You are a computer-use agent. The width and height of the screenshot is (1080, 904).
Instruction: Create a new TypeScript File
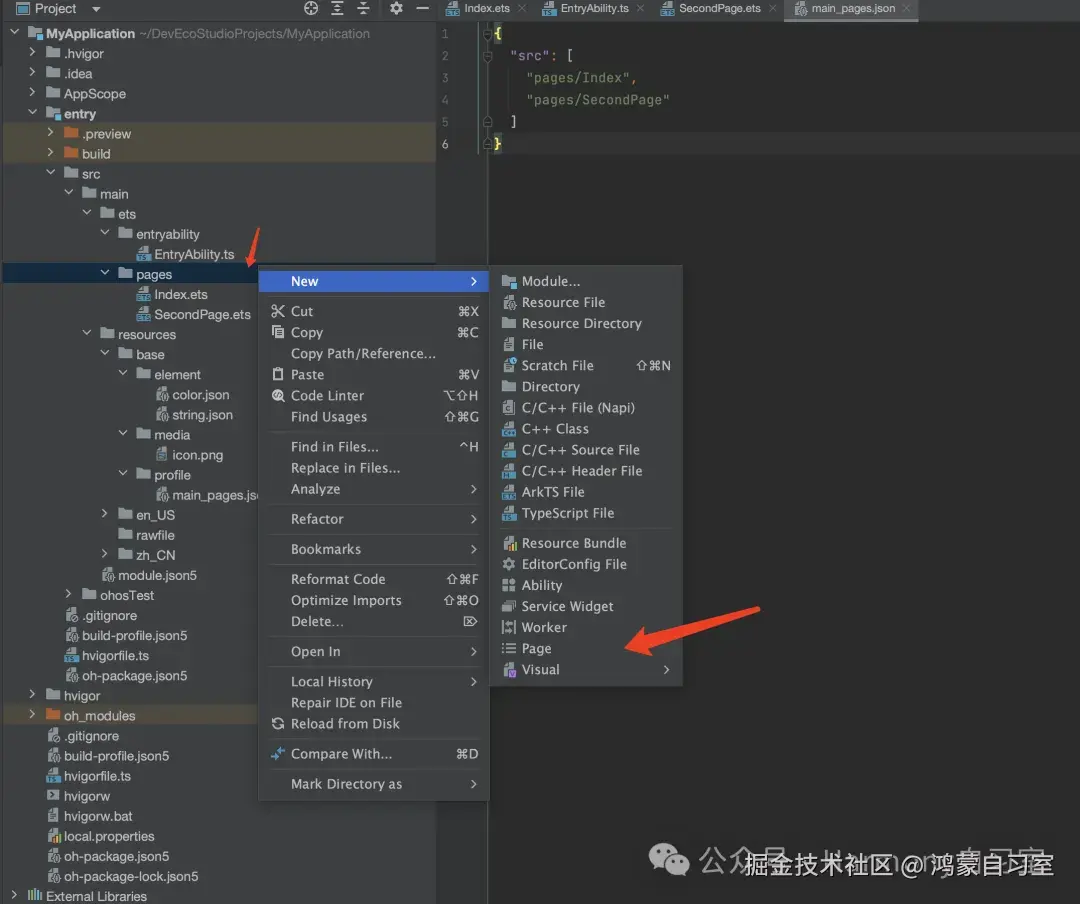[x=586, y=513]
